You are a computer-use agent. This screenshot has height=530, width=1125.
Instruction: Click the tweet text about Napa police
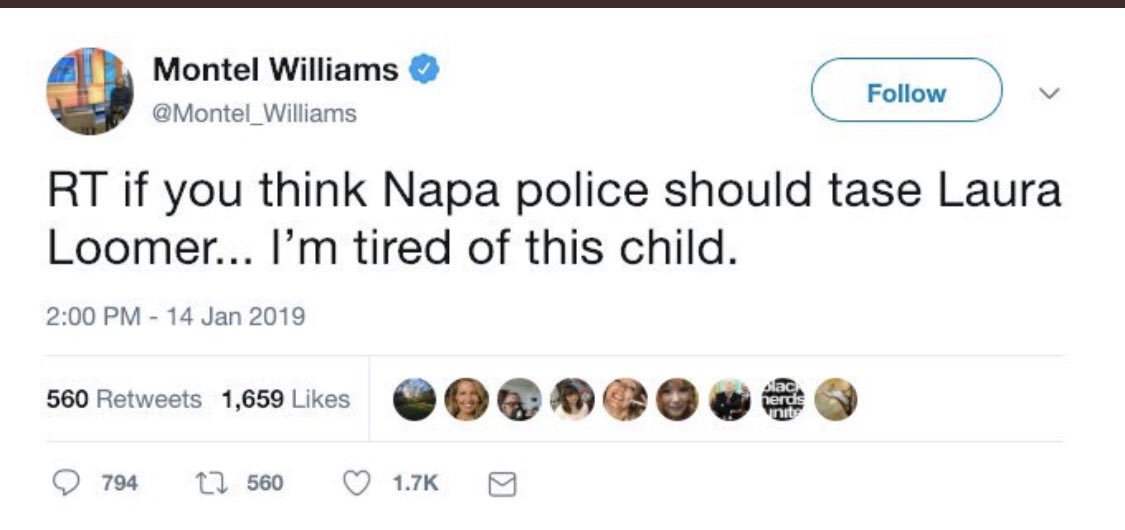pyautogui.click(x=553, y=217)
